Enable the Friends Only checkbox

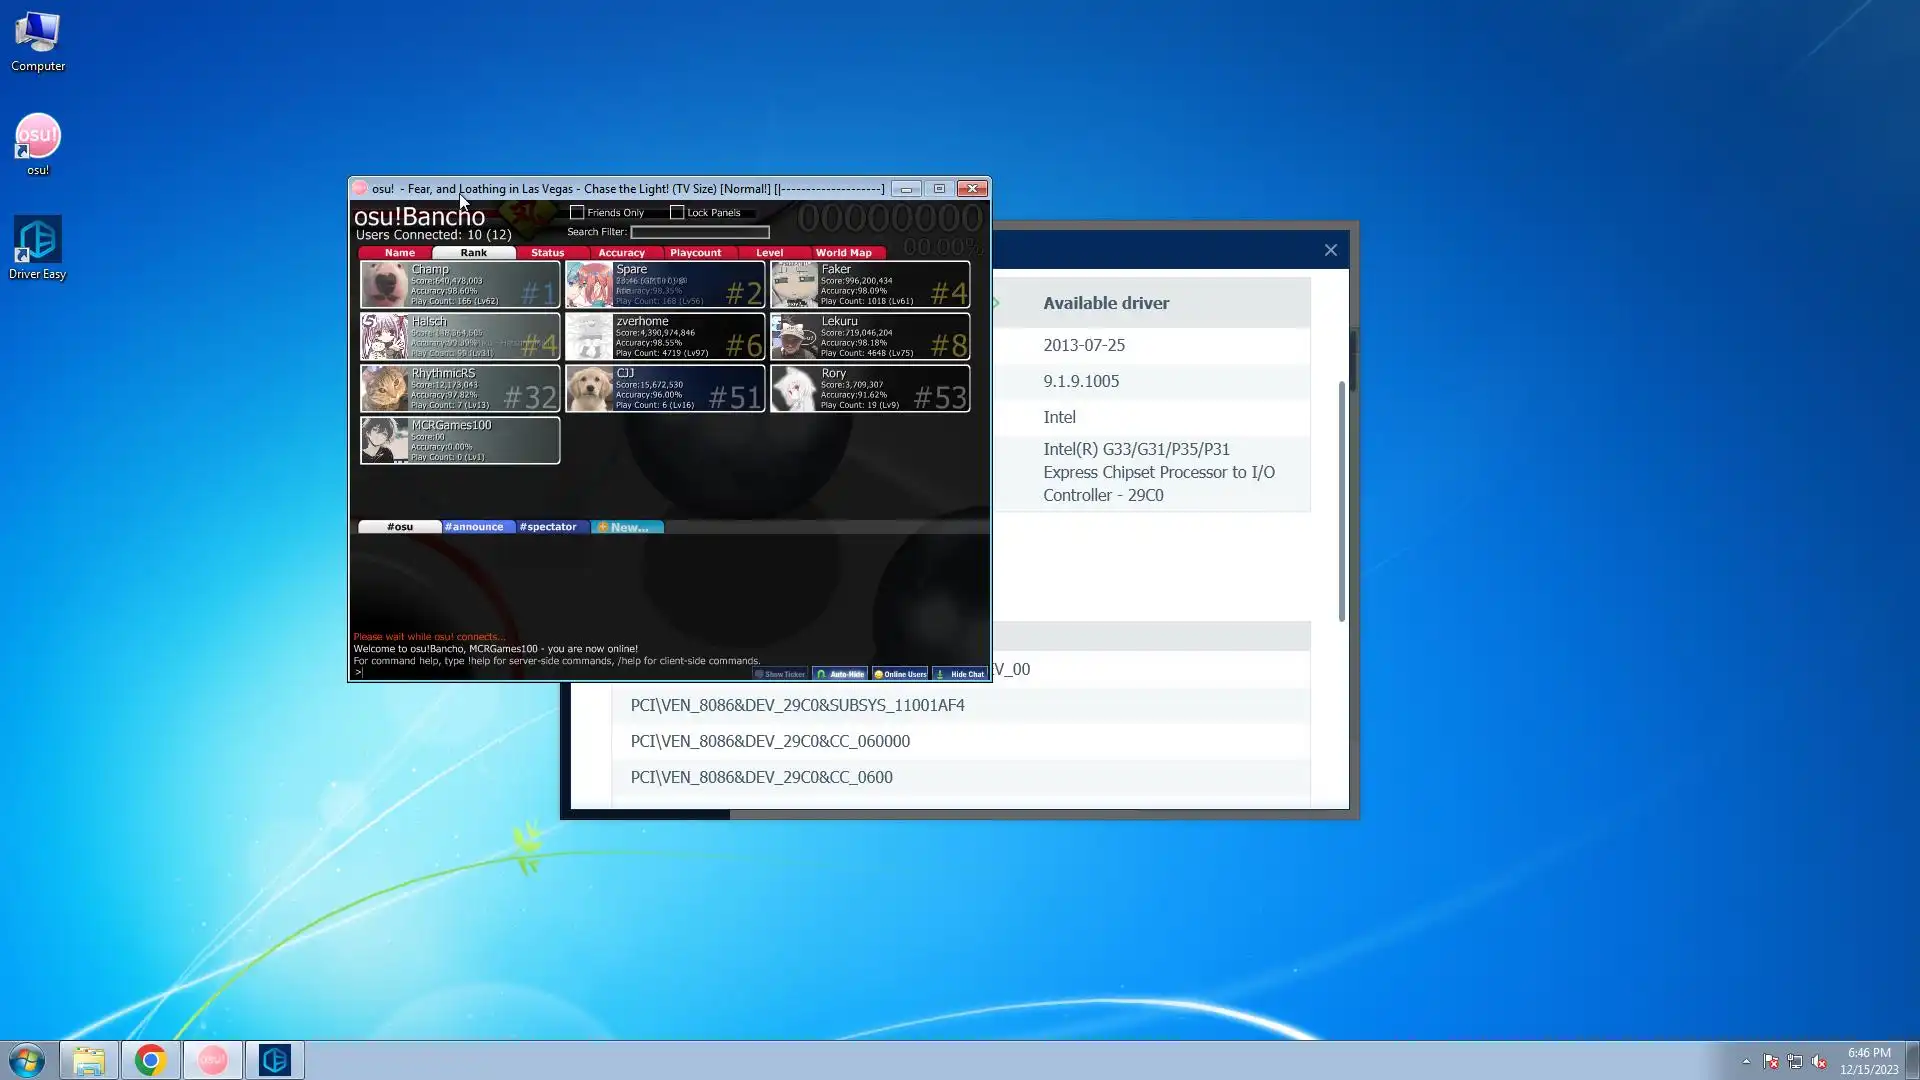[577, 212]
